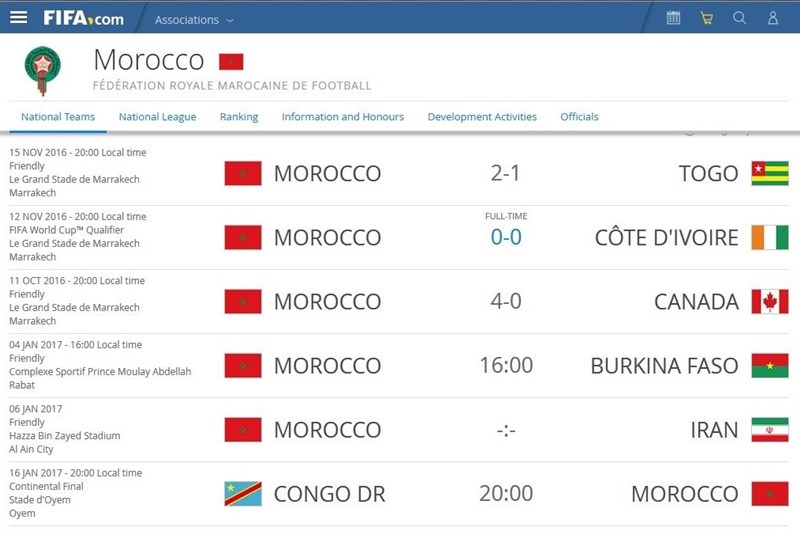Screen dimensions: 800x557
Task: Open the Ranking tab
Action: (x=239, y=117)
